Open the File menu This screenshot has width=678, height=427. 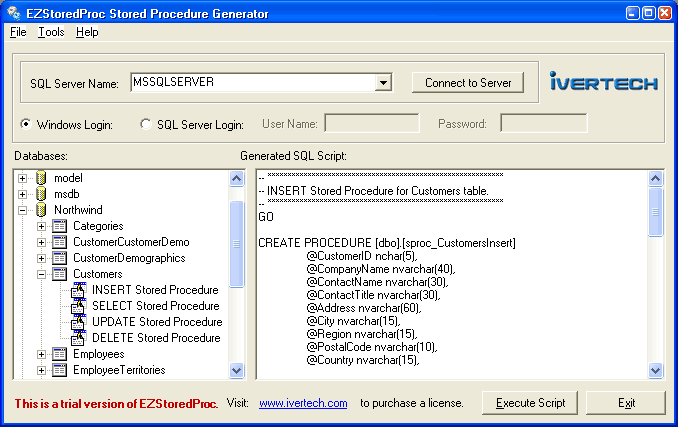(18, 32)
